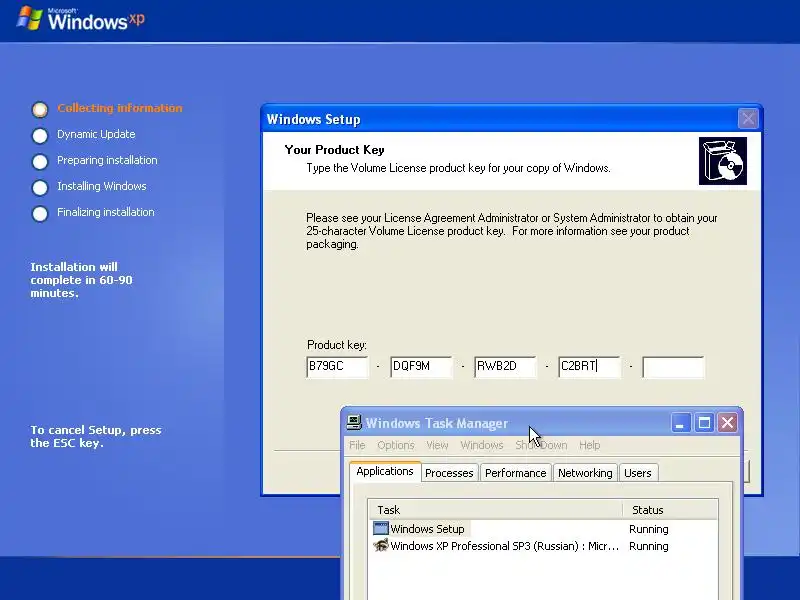Open the Windows menu in Task Manager
The width and height of the screenshot is (800, 600).
(482, 445)
